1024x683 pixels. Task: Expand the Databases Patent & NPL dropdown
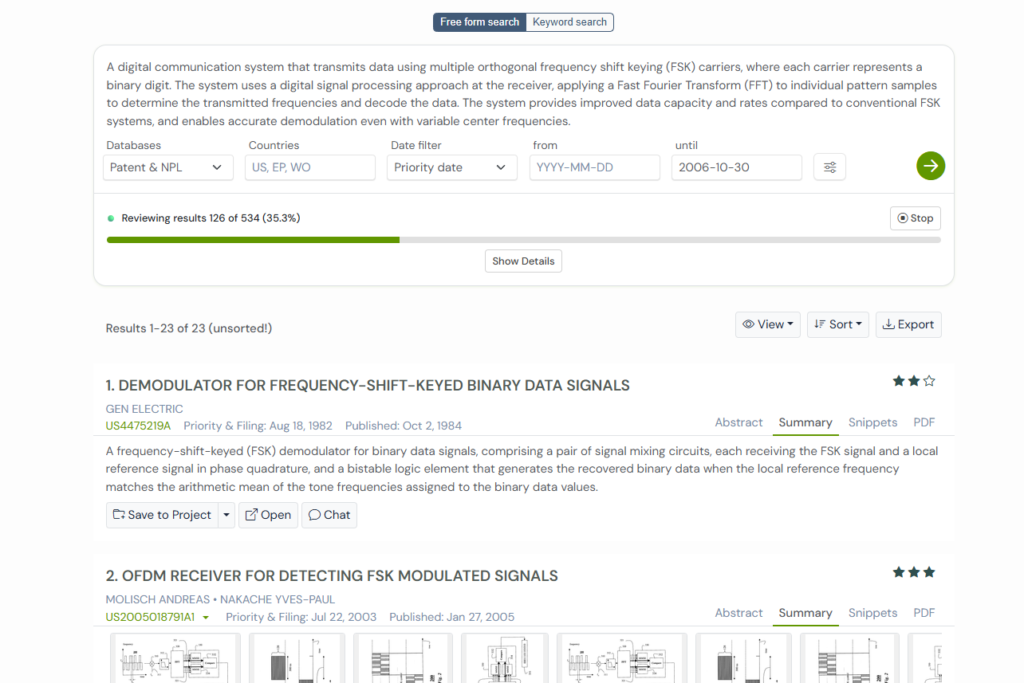pos(168,167)
